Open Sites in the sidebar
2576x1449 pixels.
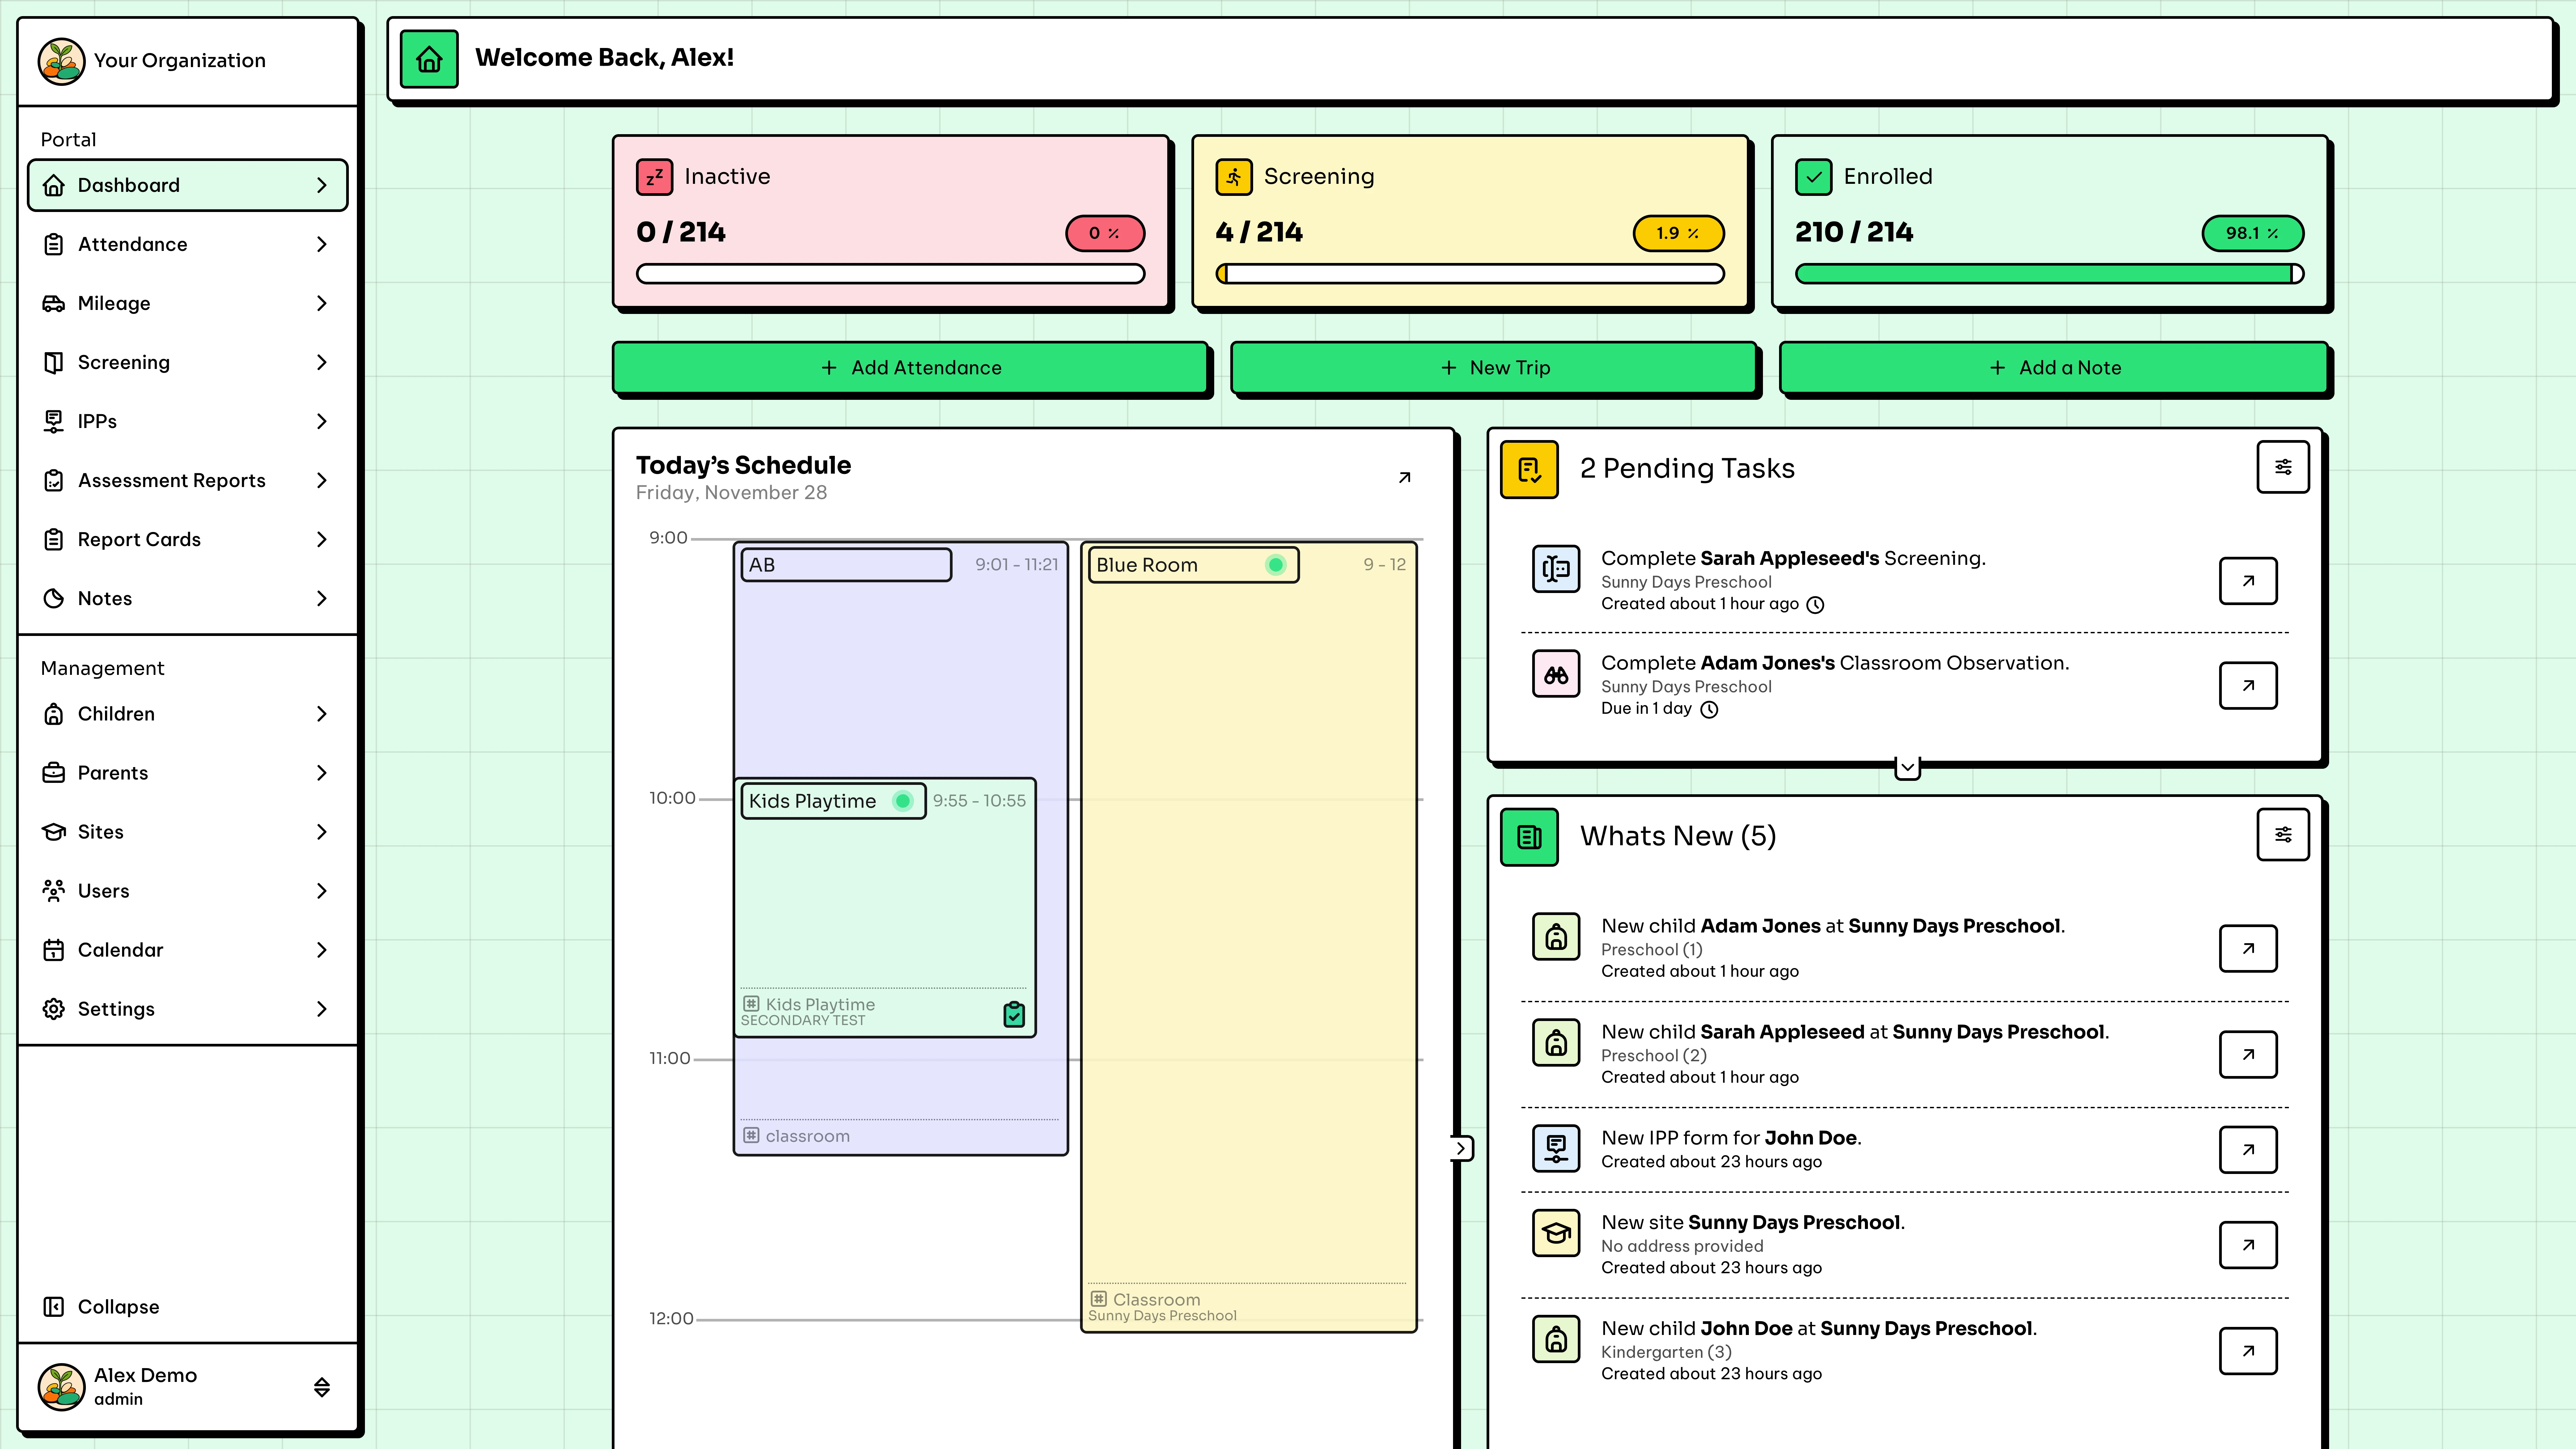(187, 832)
